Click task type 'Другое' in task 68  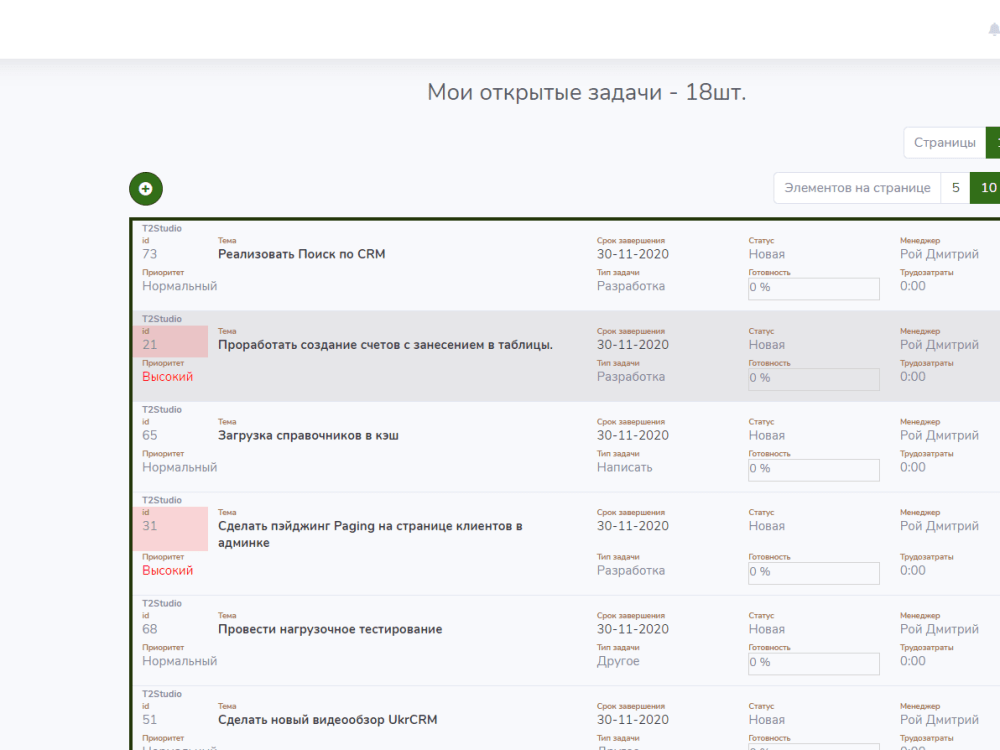(618, 661)
